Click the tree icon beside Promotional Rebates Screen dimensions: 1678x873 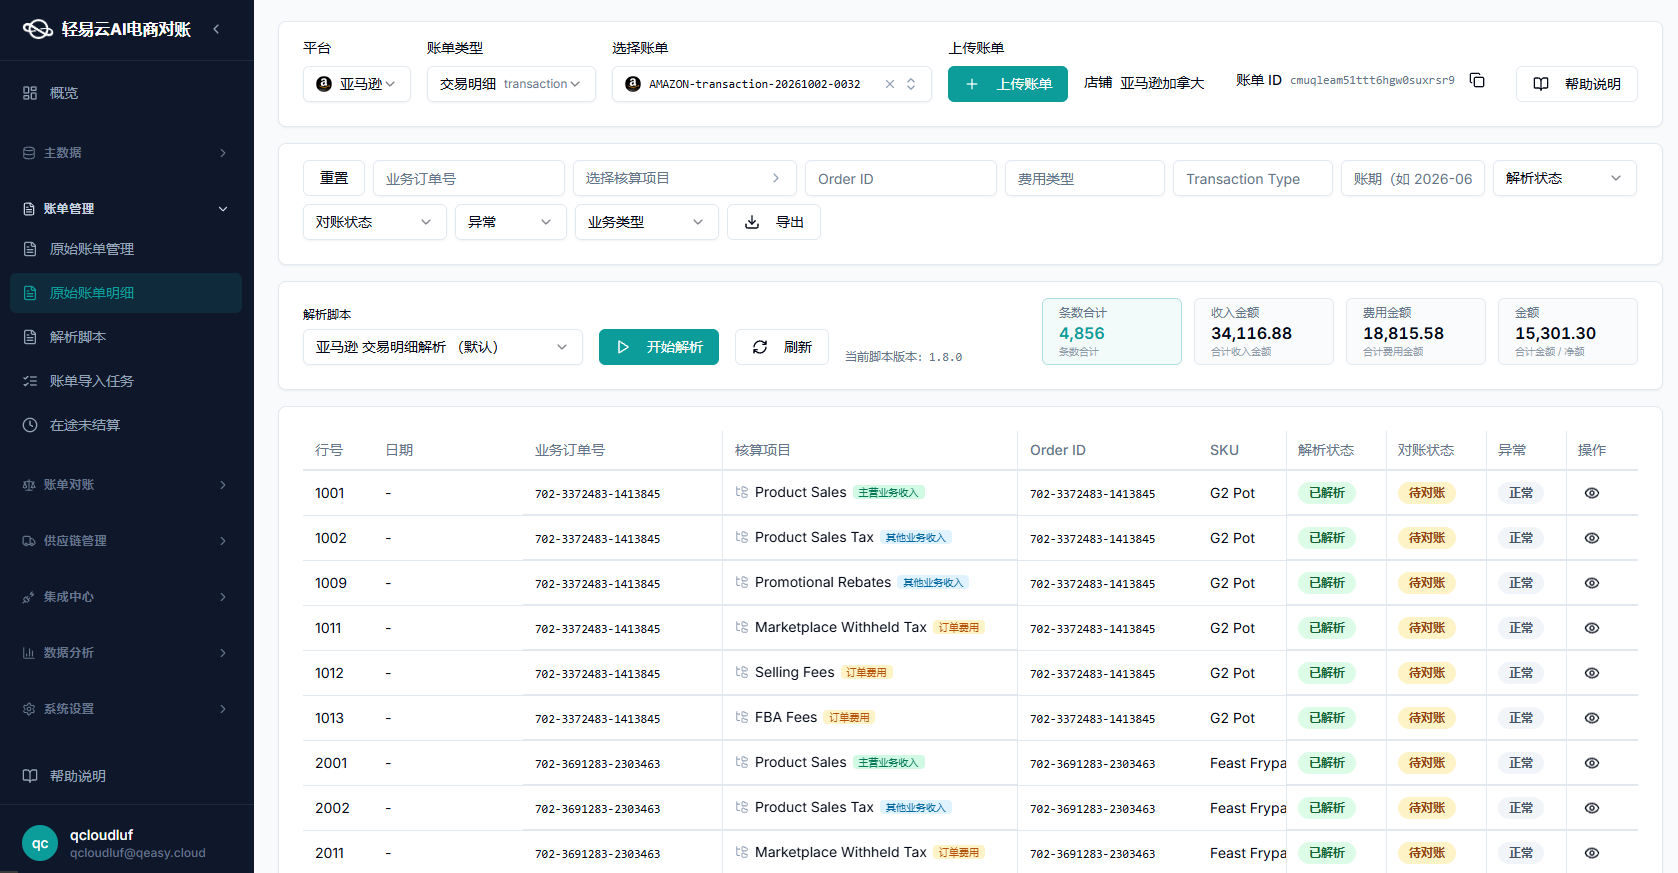point(742,582)
